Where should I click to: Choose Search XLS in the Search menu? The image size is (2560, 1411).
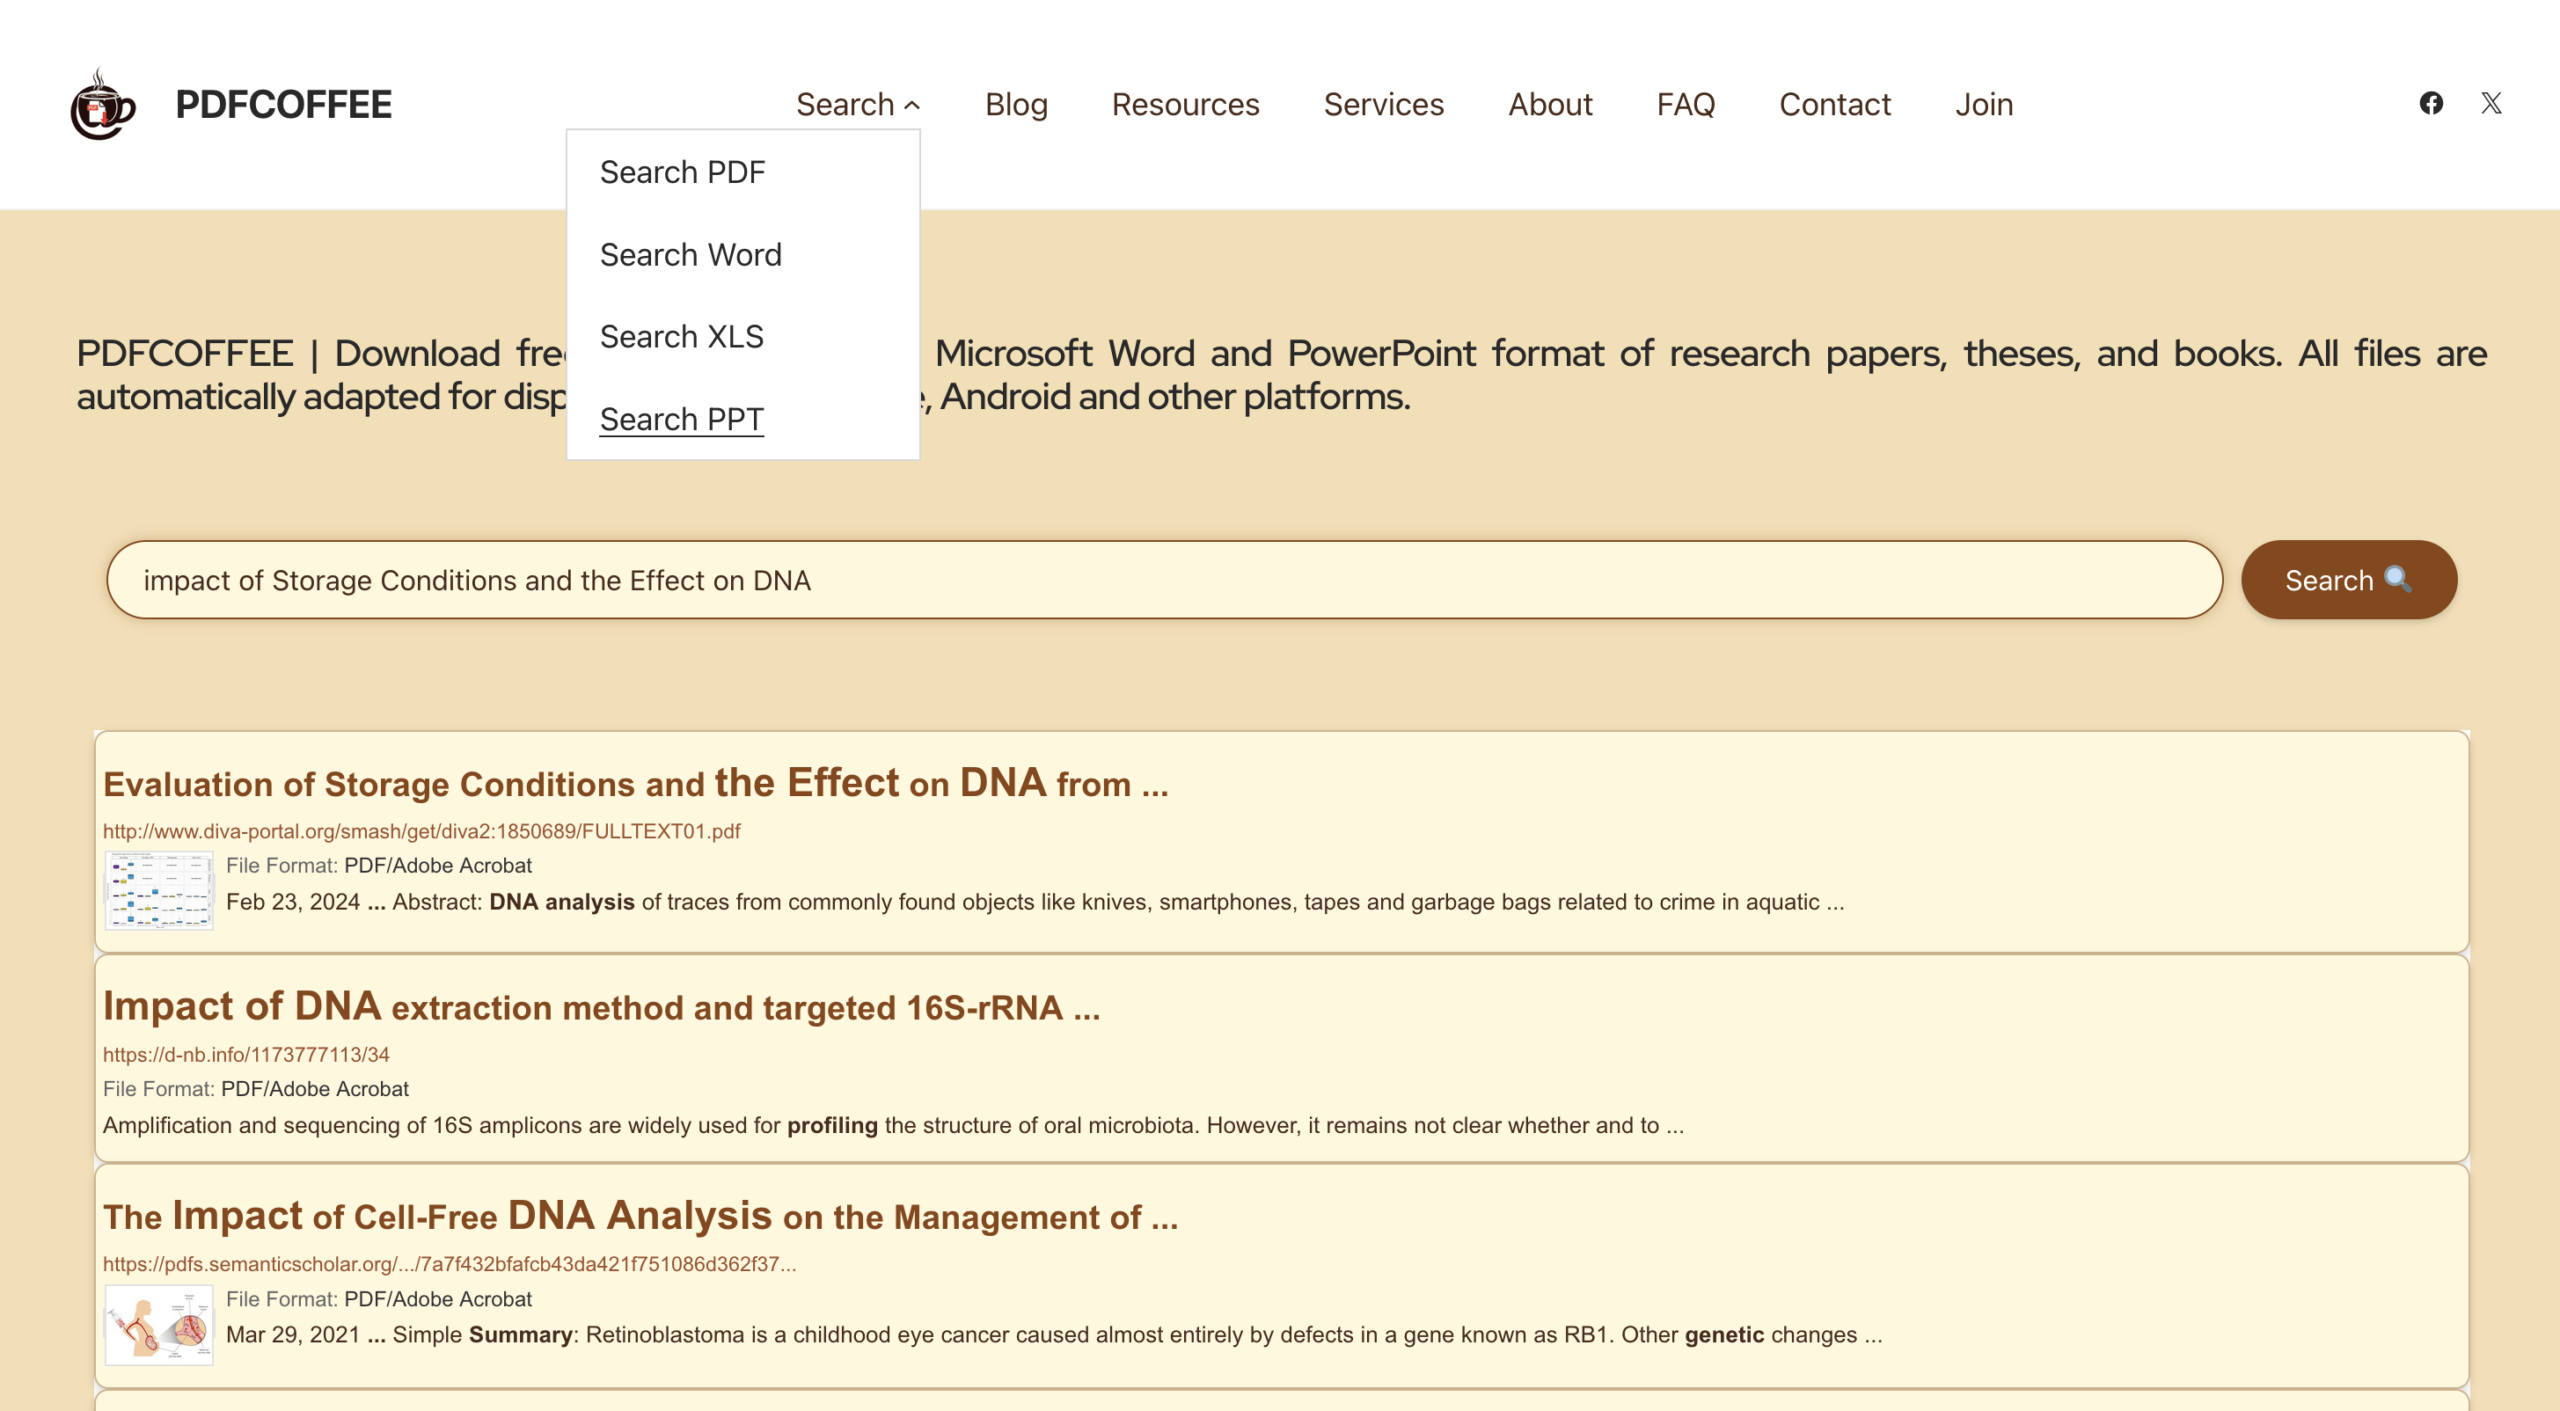pyautogui.click(x=681, y=336)
